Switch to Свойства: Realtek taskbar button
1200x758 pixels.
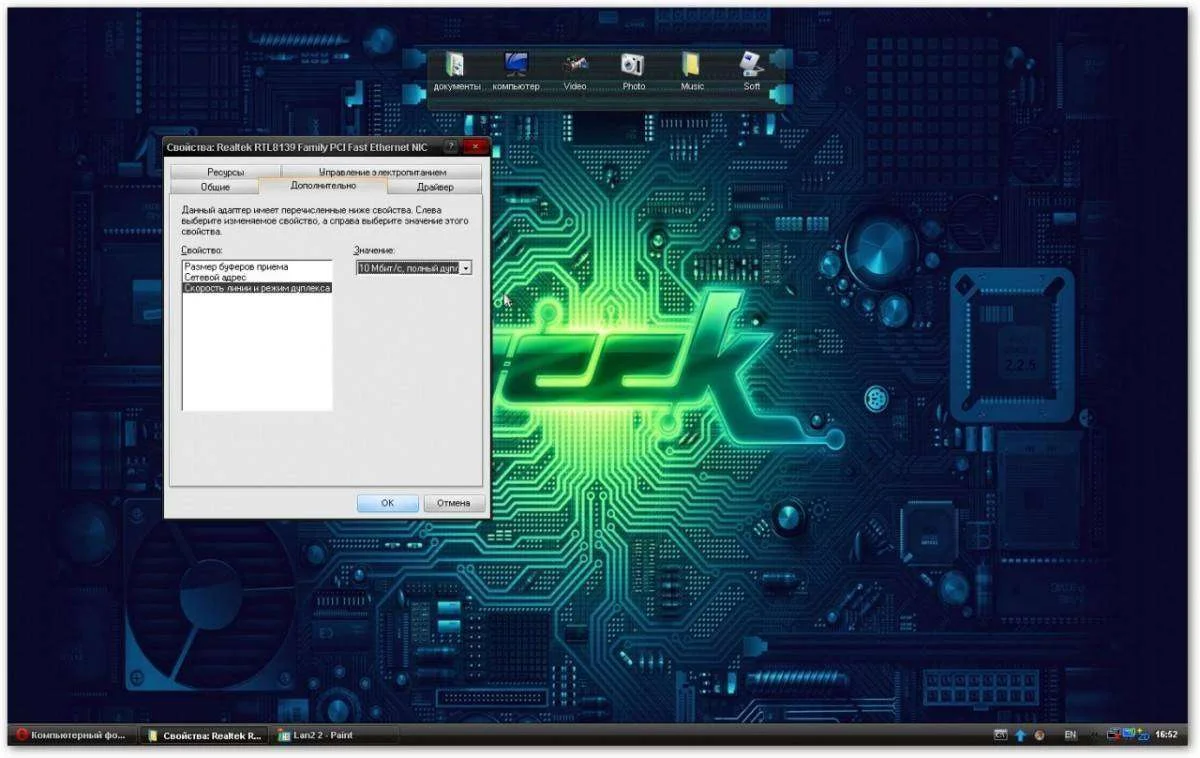pos(204,735)
